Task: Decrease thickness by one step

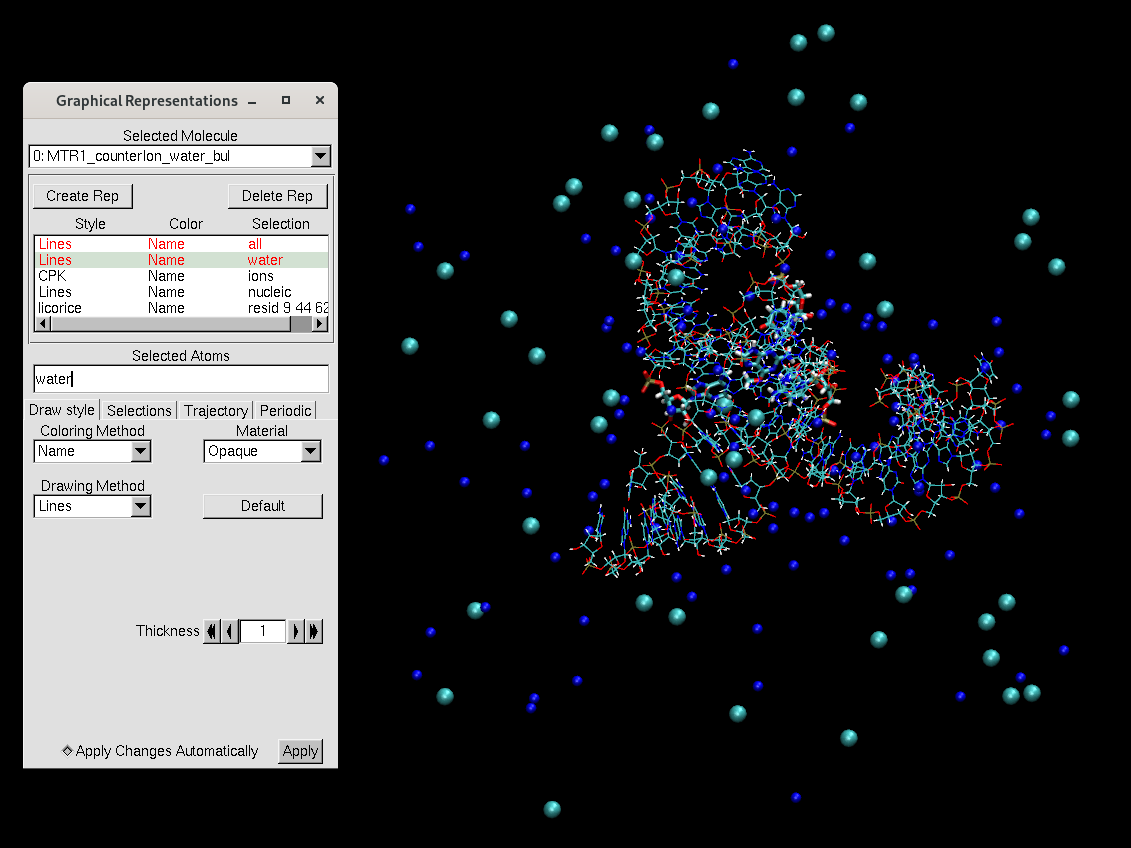Action: pos(230,631)
